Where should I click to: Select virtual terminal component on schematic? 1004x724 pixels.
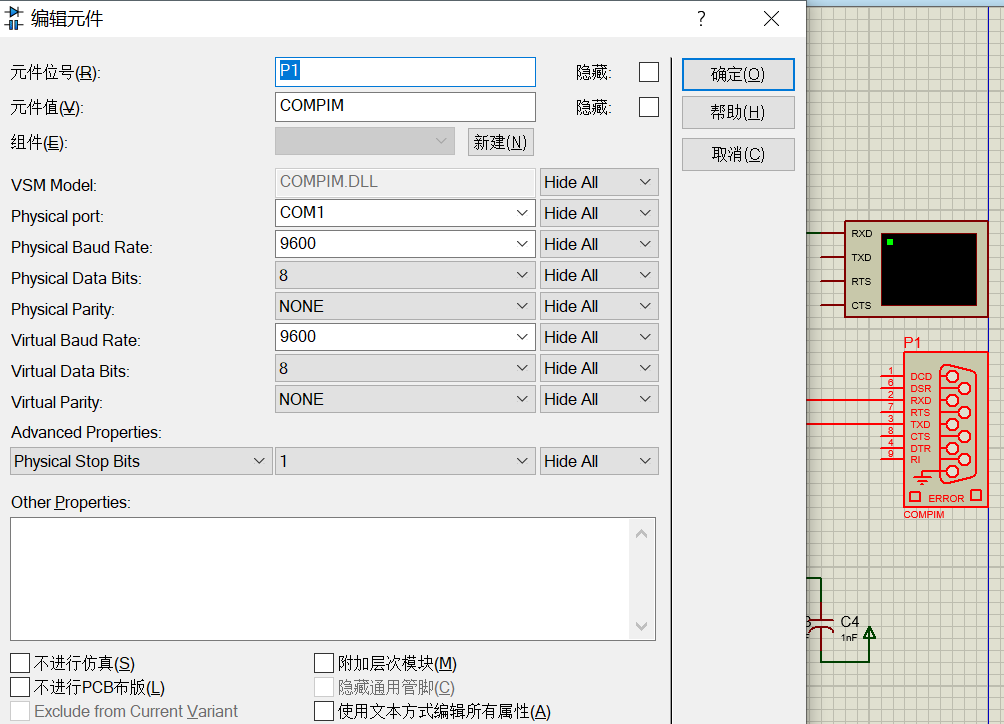[x=916, y=269]
